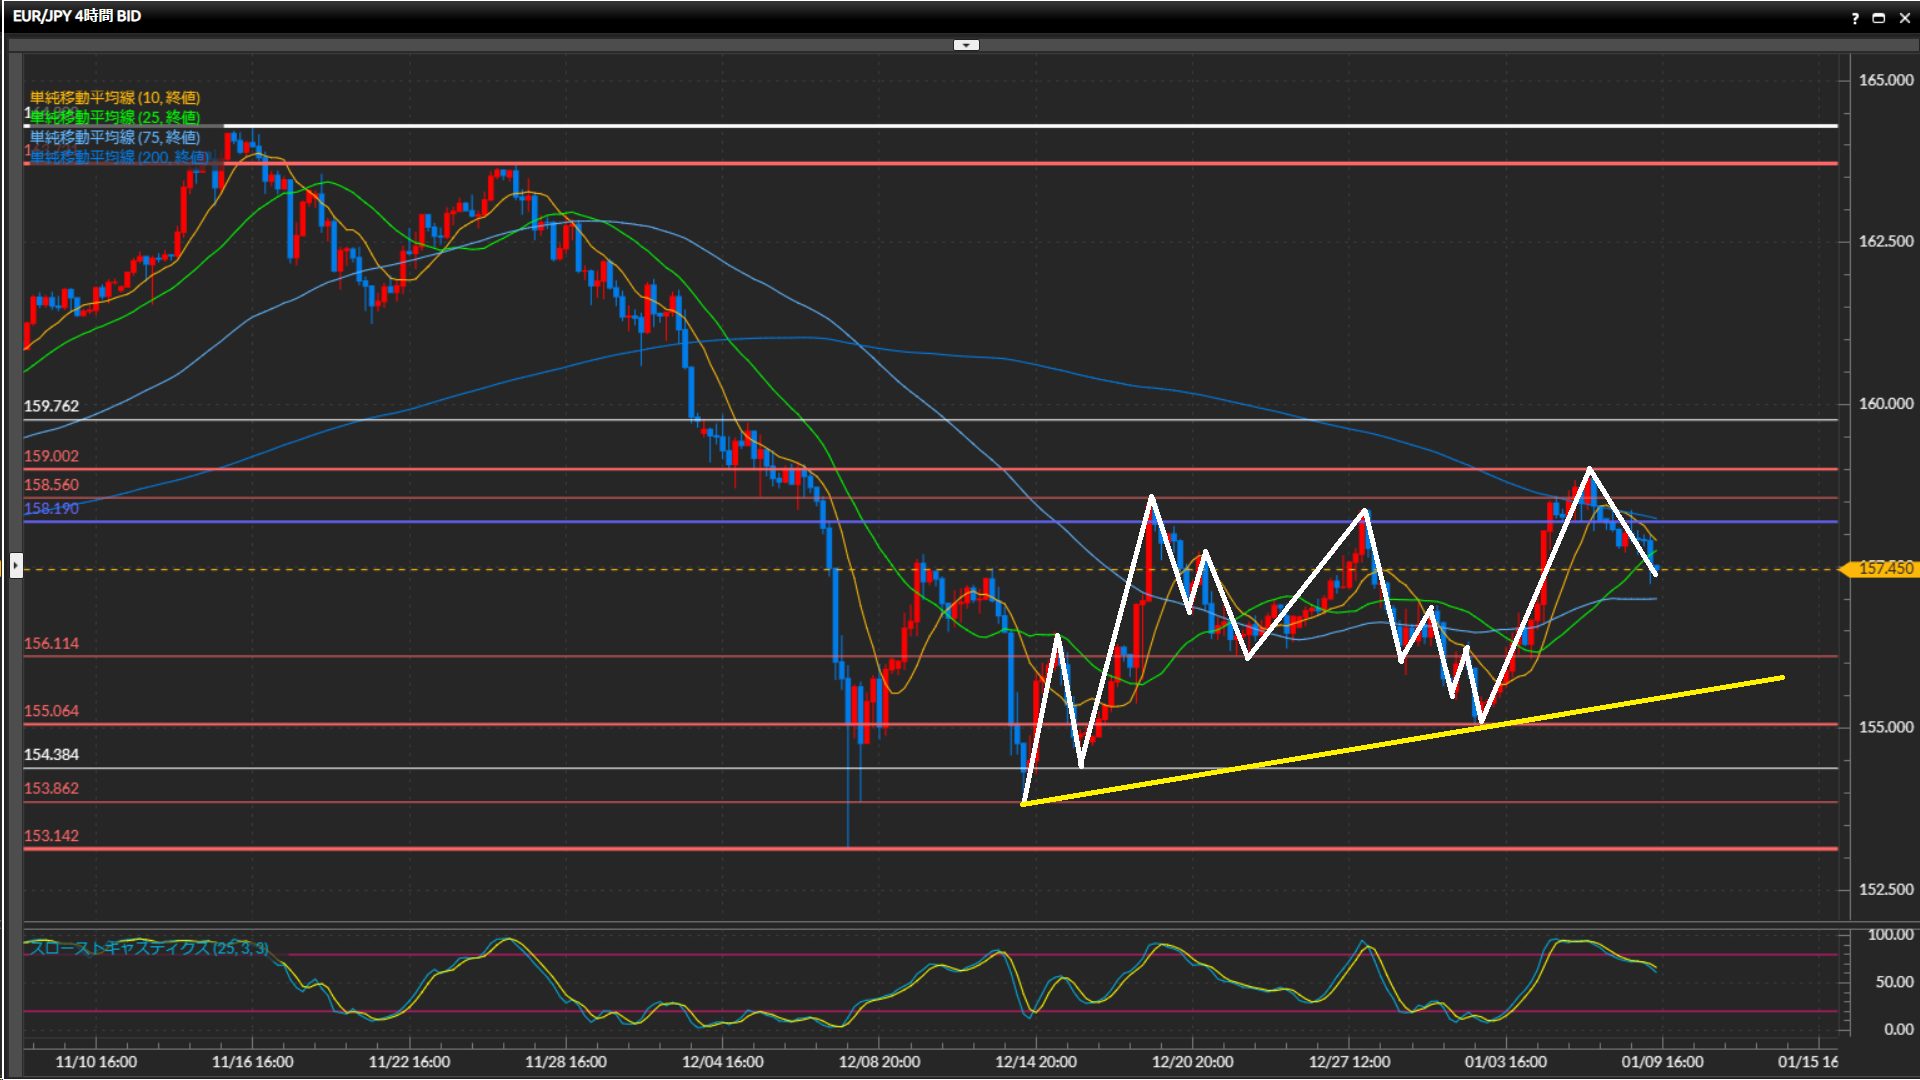Select the 154.384 white horizontal line label
The width and height of the screenshot is (1920, 1080).
51,755
